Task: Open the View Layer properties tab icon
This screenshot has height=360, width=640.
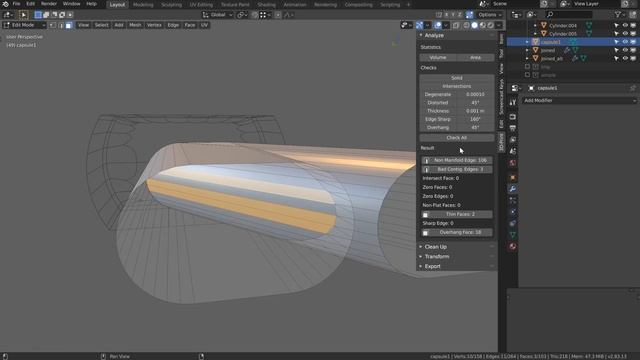Action: (x=513, y=140)
